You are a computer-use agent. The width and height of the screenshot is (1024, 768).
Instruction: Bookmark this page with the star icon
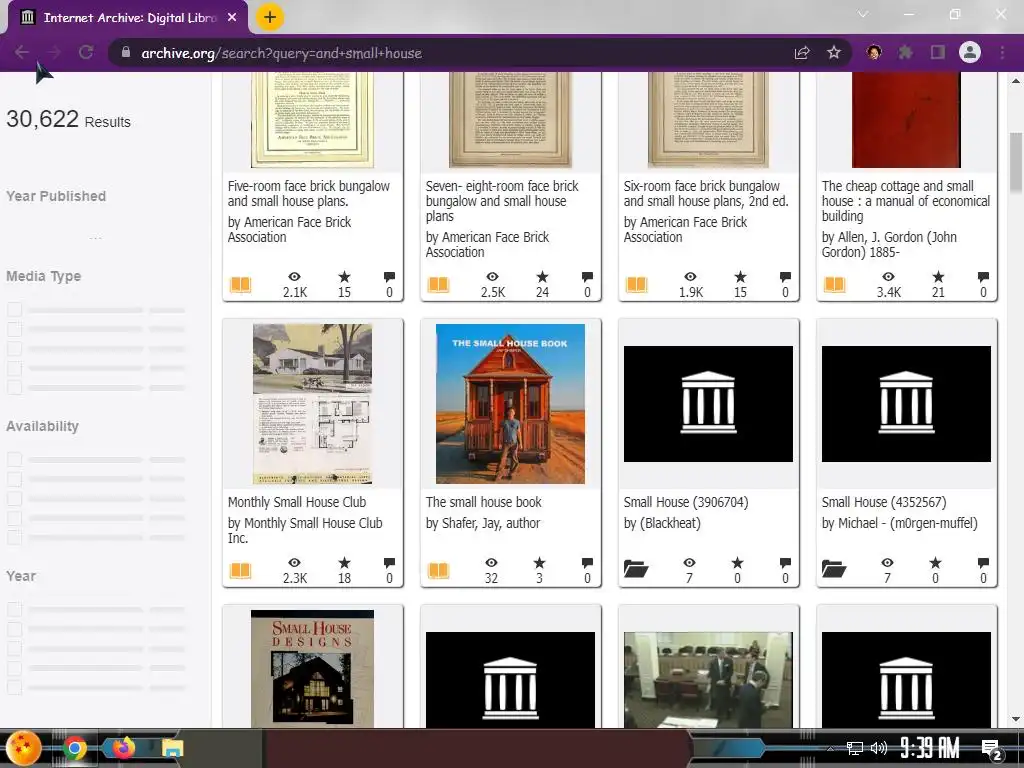point(834,52)
